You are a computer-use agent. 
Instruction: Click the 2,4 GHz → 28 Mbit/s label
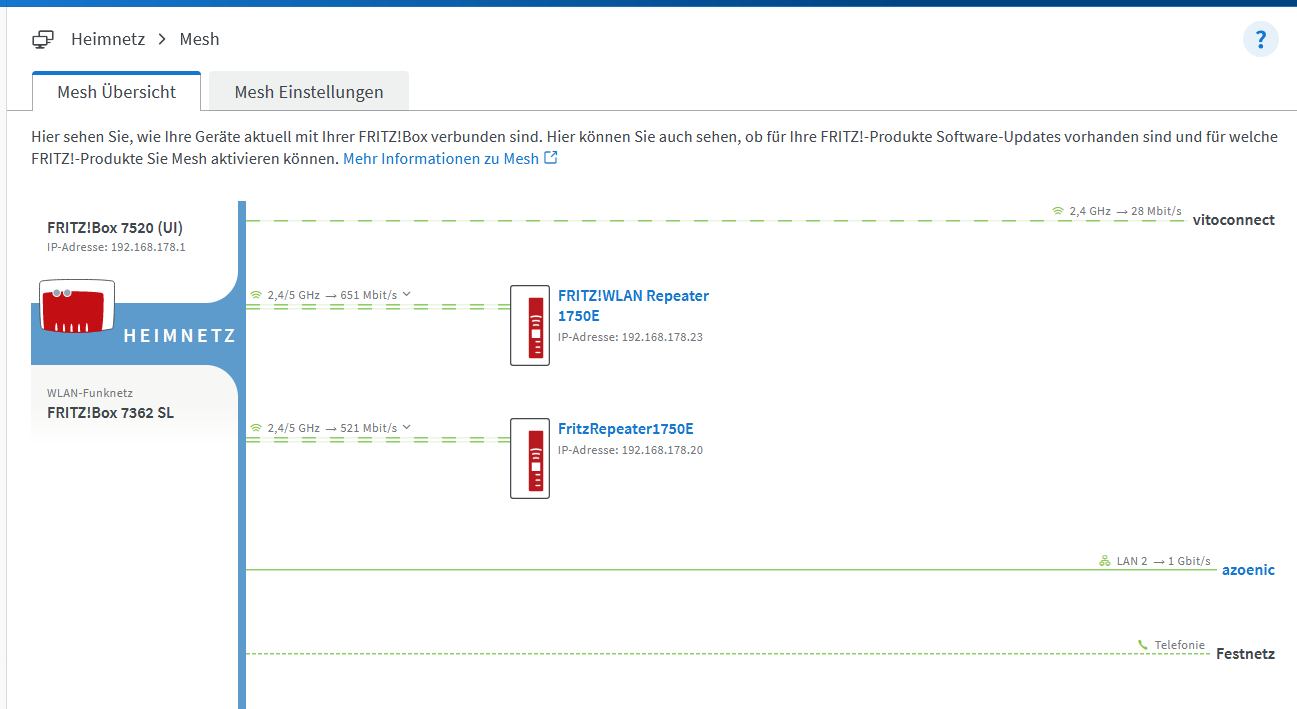(1125, 211)
